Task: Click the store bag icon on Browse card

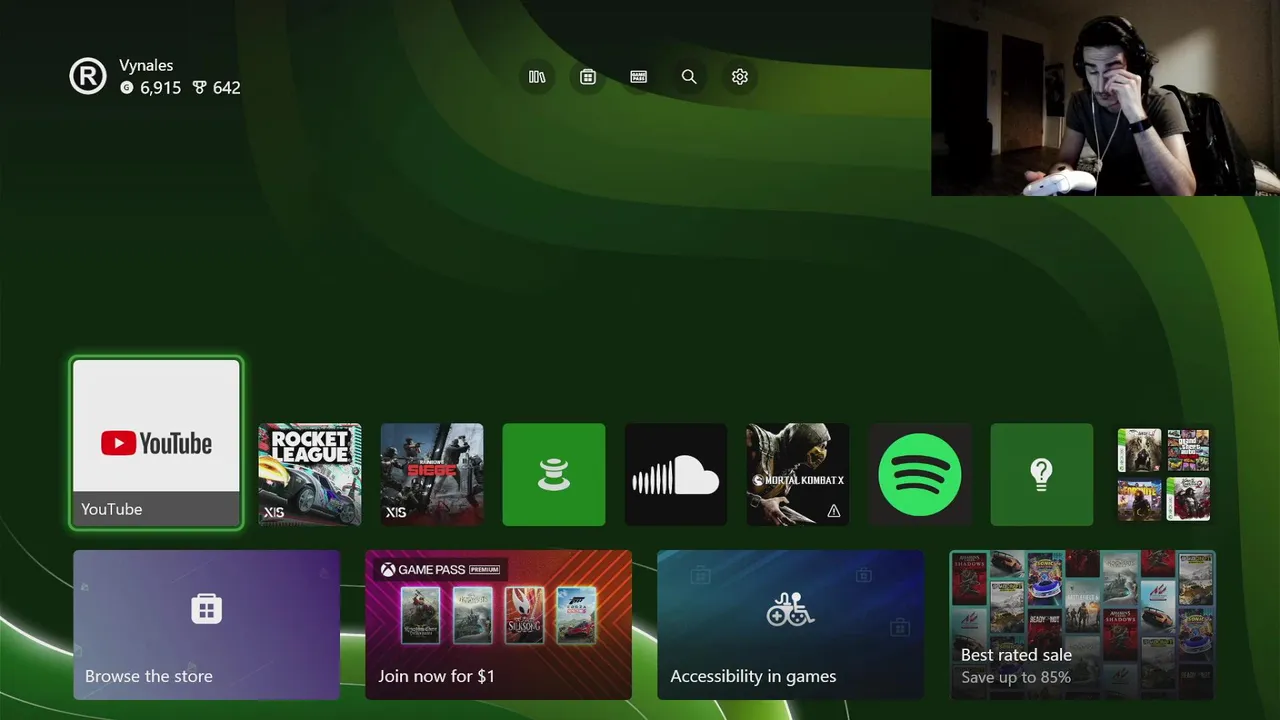Action: (206, 608)
